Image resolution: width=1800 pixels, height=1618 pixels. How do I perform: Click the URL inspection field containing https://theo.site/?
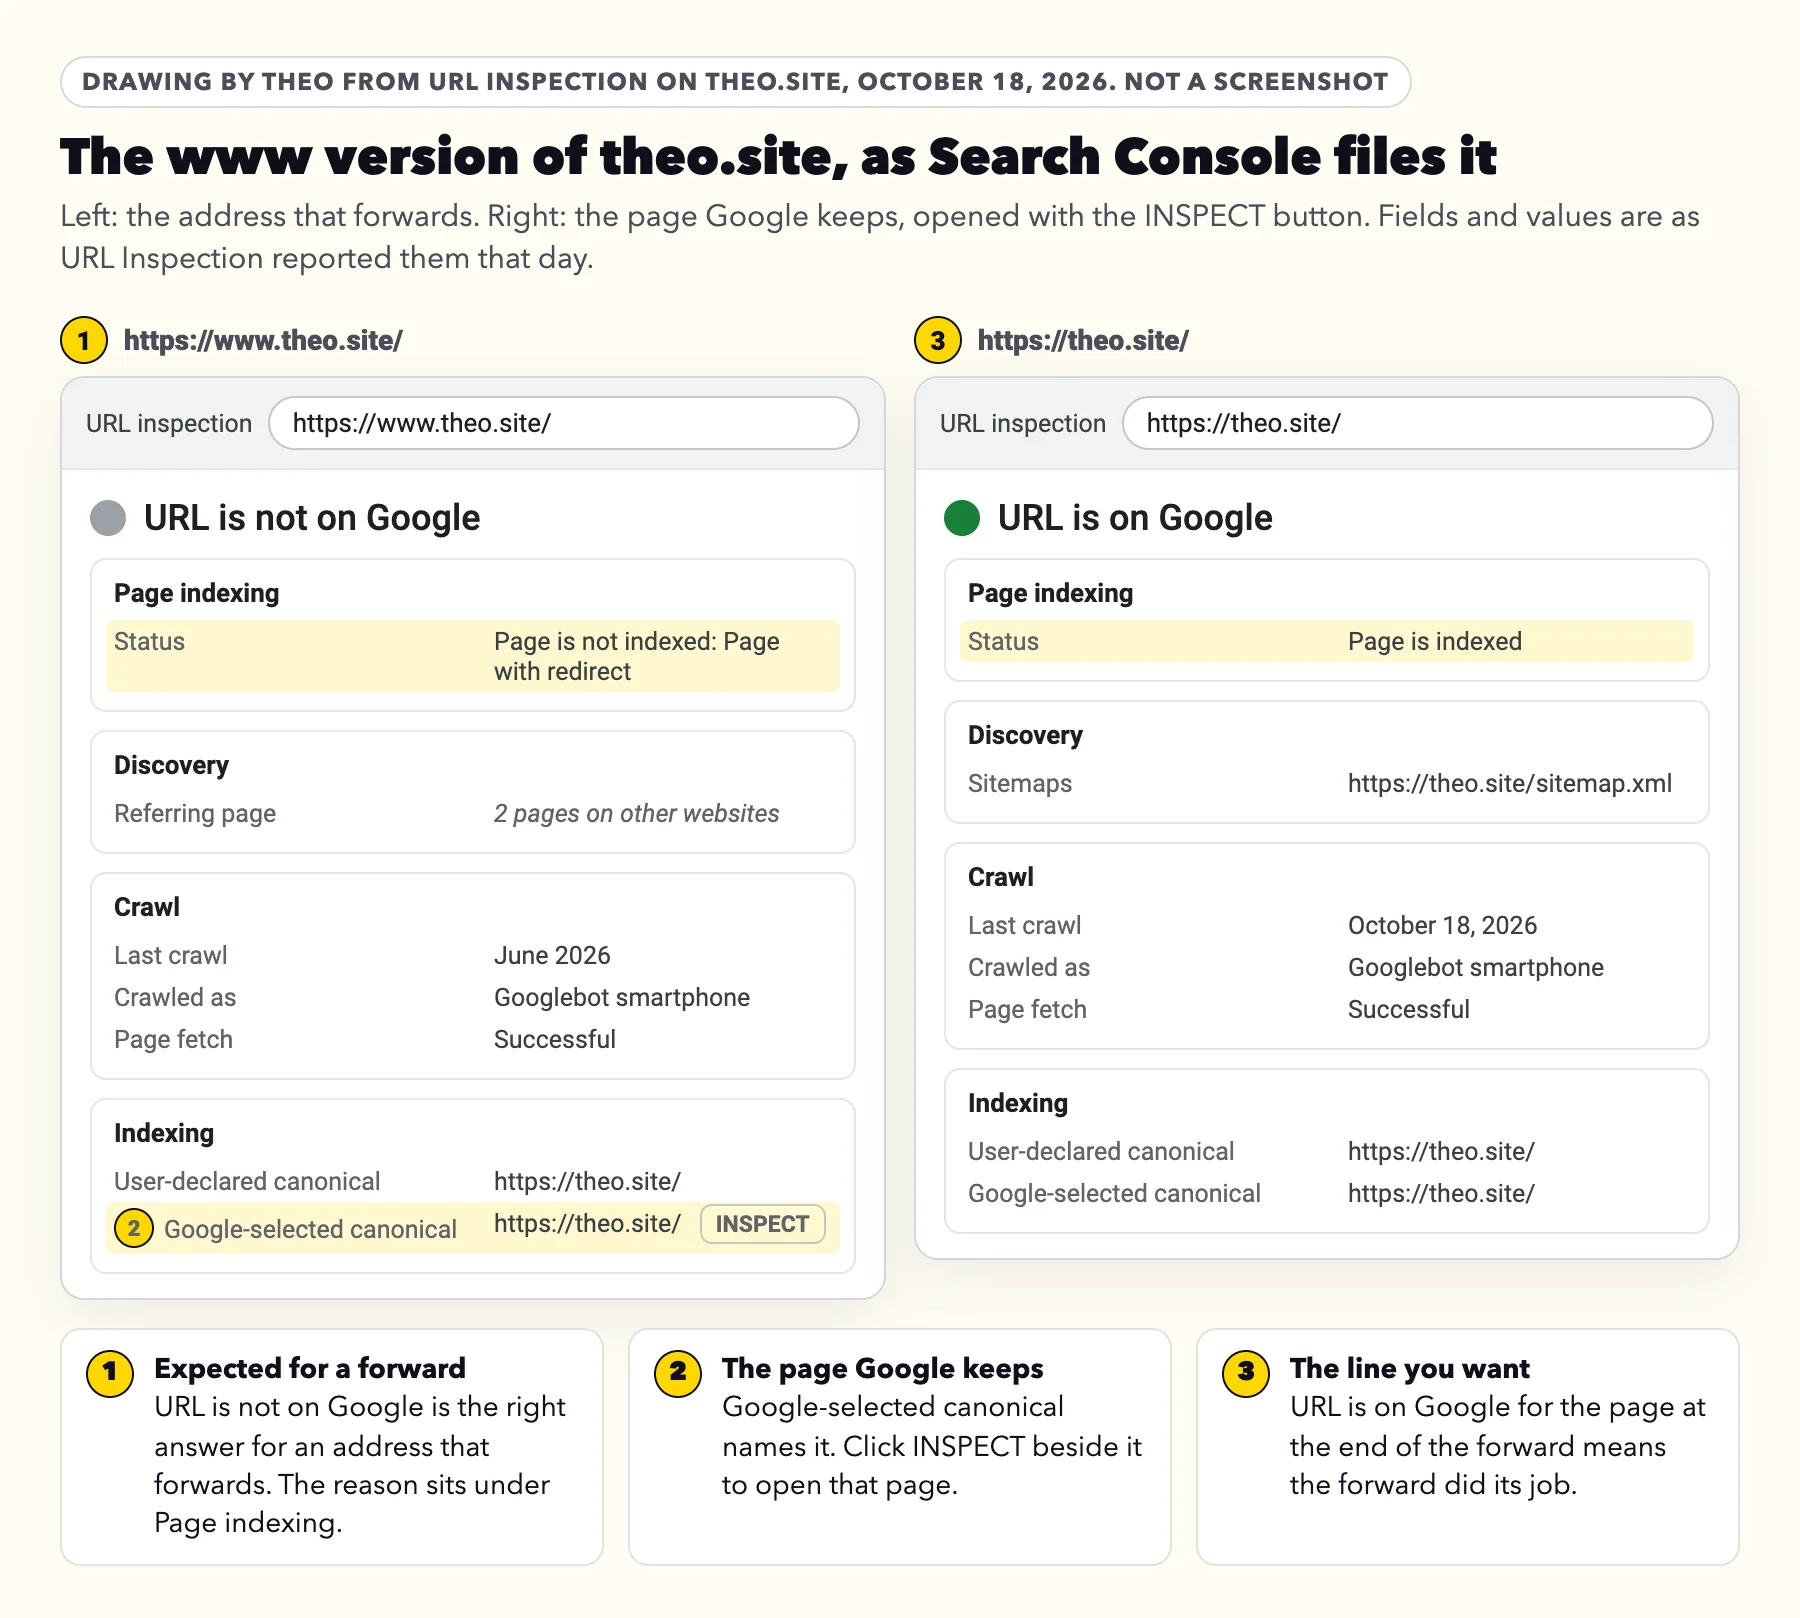tap(1418, 423)
